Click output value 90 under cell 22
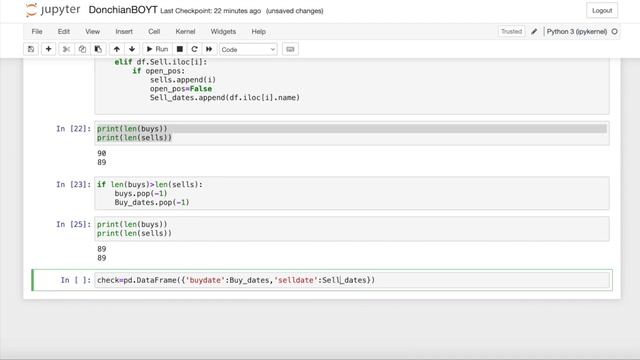The width and height of the screenshot is (640, 360). [x=102, y=153]
